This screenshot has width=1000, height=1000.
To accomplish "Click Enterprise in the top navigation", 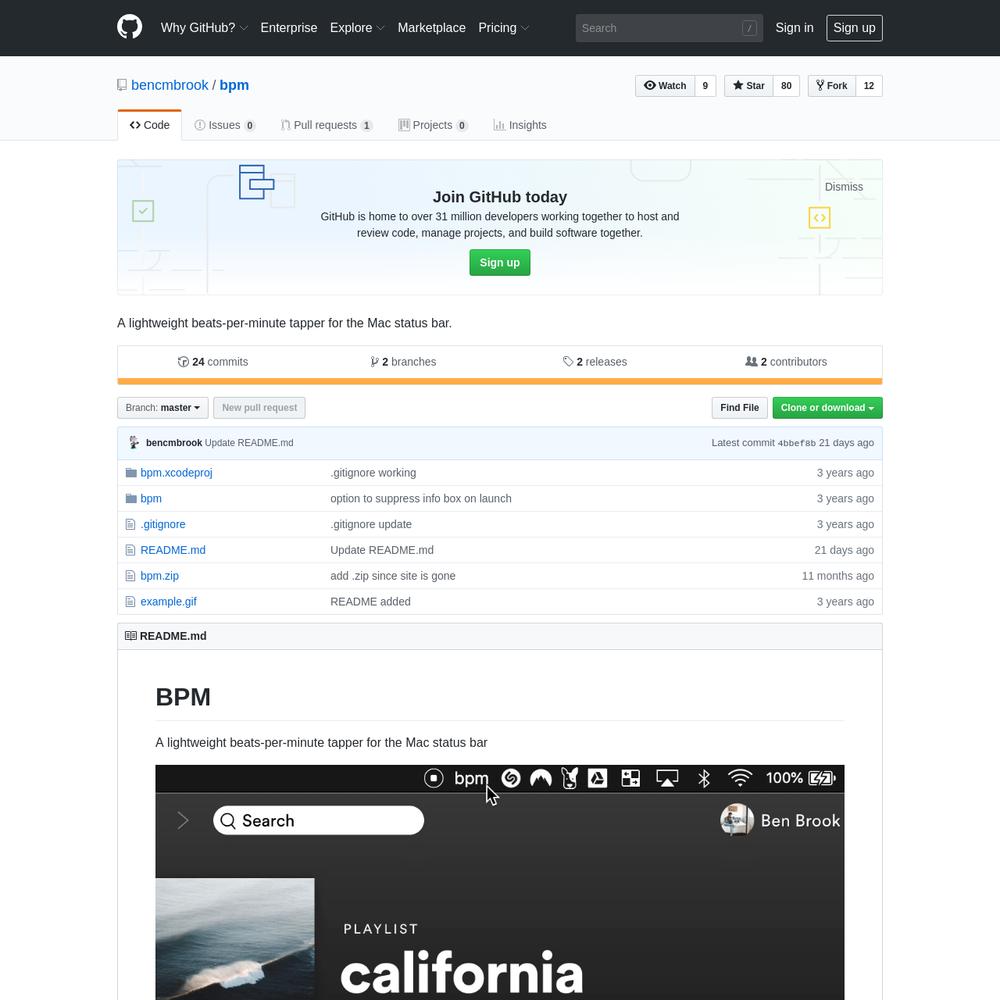I will pos(289,27).
